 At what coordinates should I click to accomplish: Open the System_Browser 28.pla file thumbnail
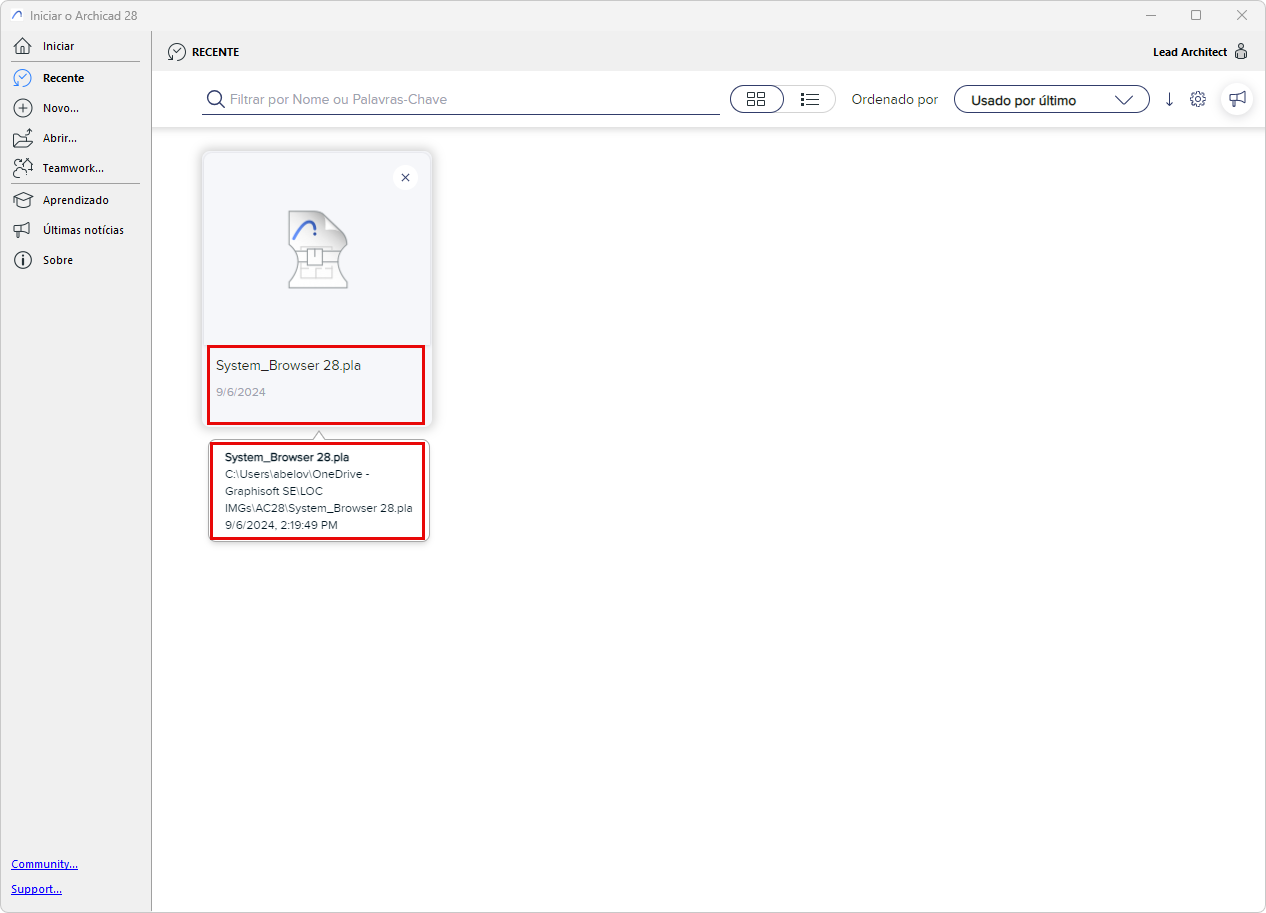pyautogui.click(x=317, y=250)
